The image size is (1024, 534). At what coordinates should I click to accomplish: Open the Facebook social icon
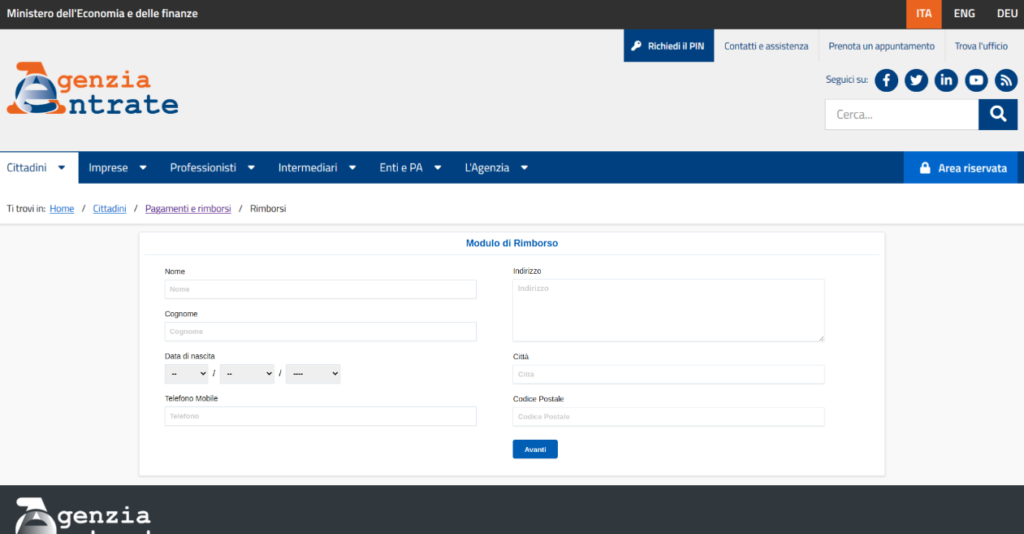(x=886, y=80)
